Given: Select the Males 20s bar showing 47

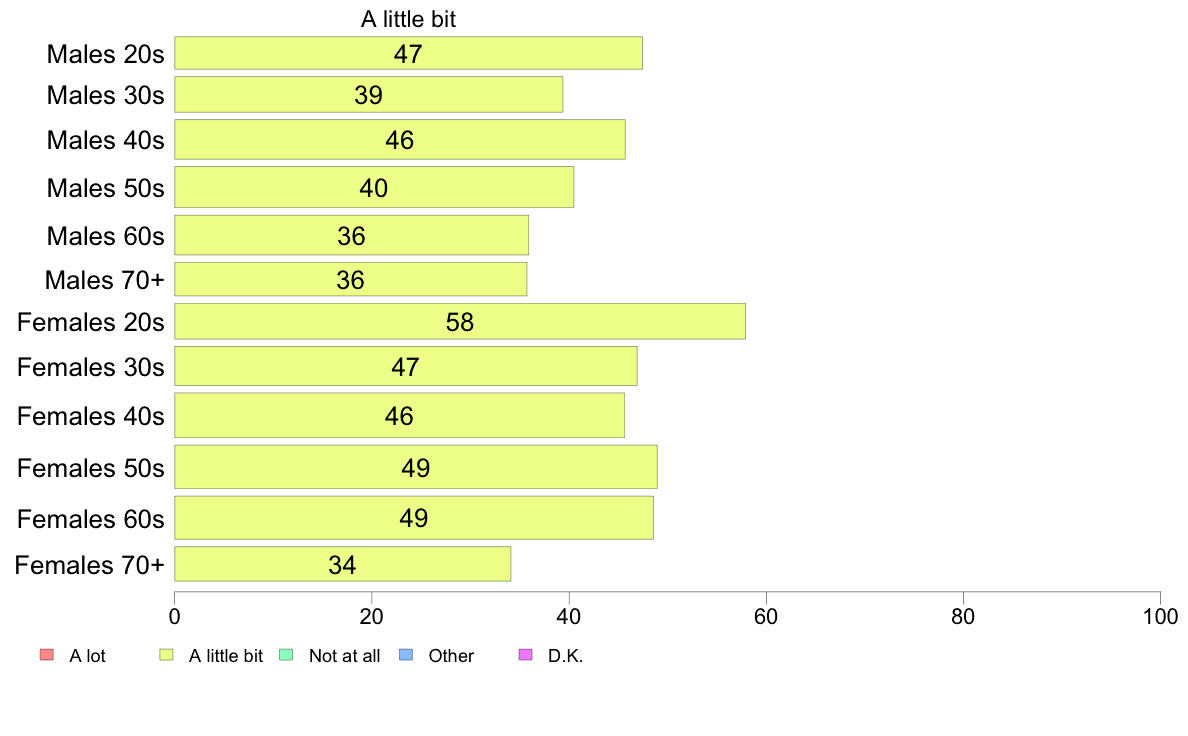Looking at the screenshot, I should (x=408, y=53).
